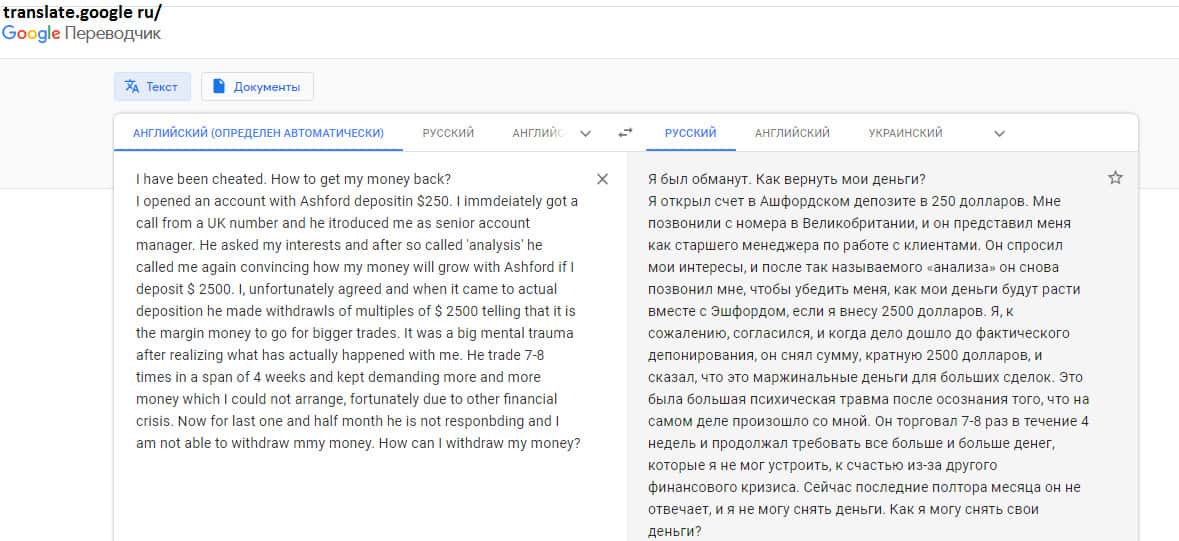Image resolution: width=1179 pixels, height=541 pixels.
Task: Open the Документы mode button
Action: coord(257,87)
